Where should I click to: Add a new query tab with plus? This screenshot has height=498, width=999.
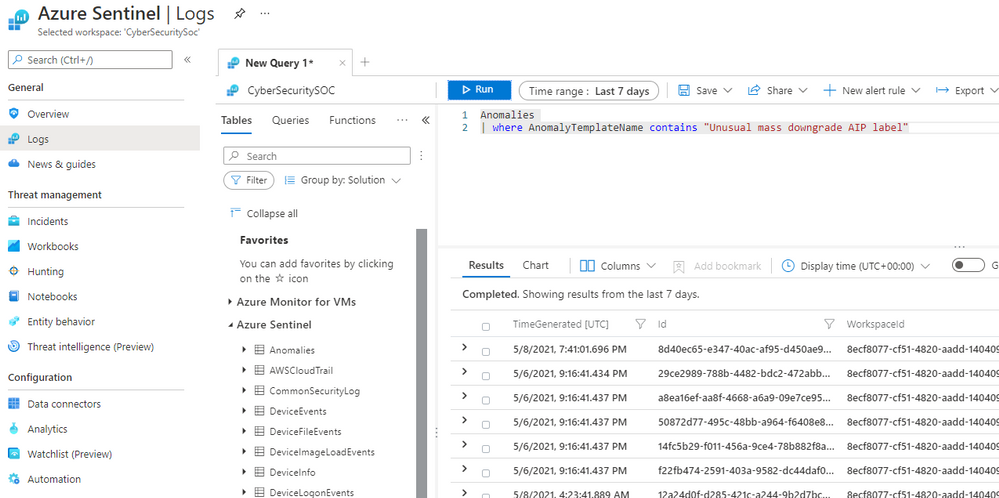coord(364,62)
